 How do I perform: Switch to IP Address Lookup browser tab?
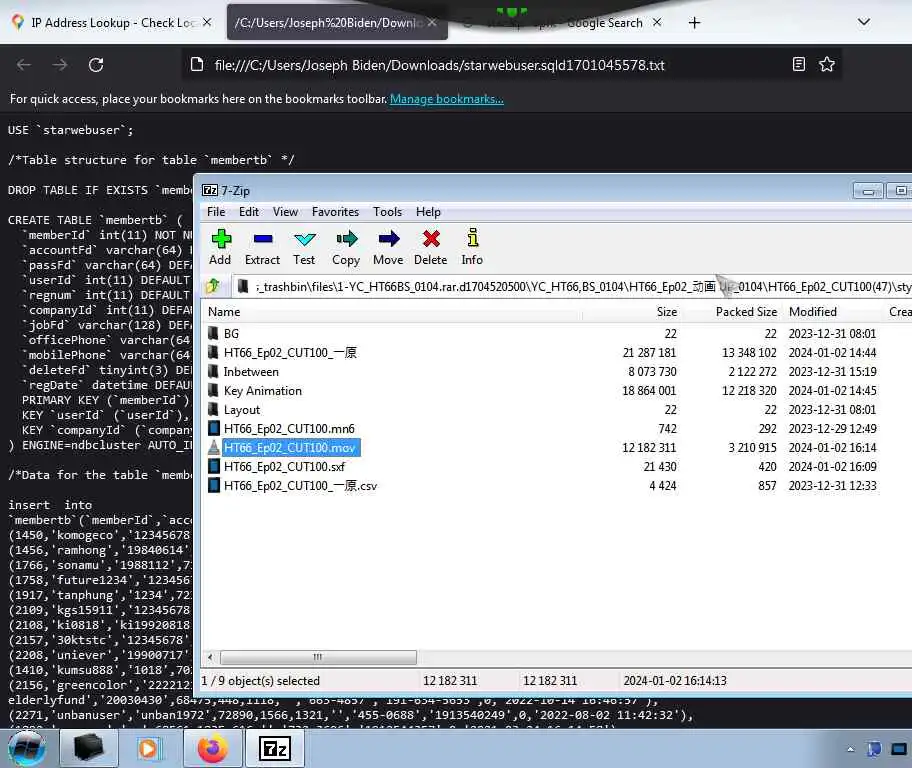coord(112,23)
